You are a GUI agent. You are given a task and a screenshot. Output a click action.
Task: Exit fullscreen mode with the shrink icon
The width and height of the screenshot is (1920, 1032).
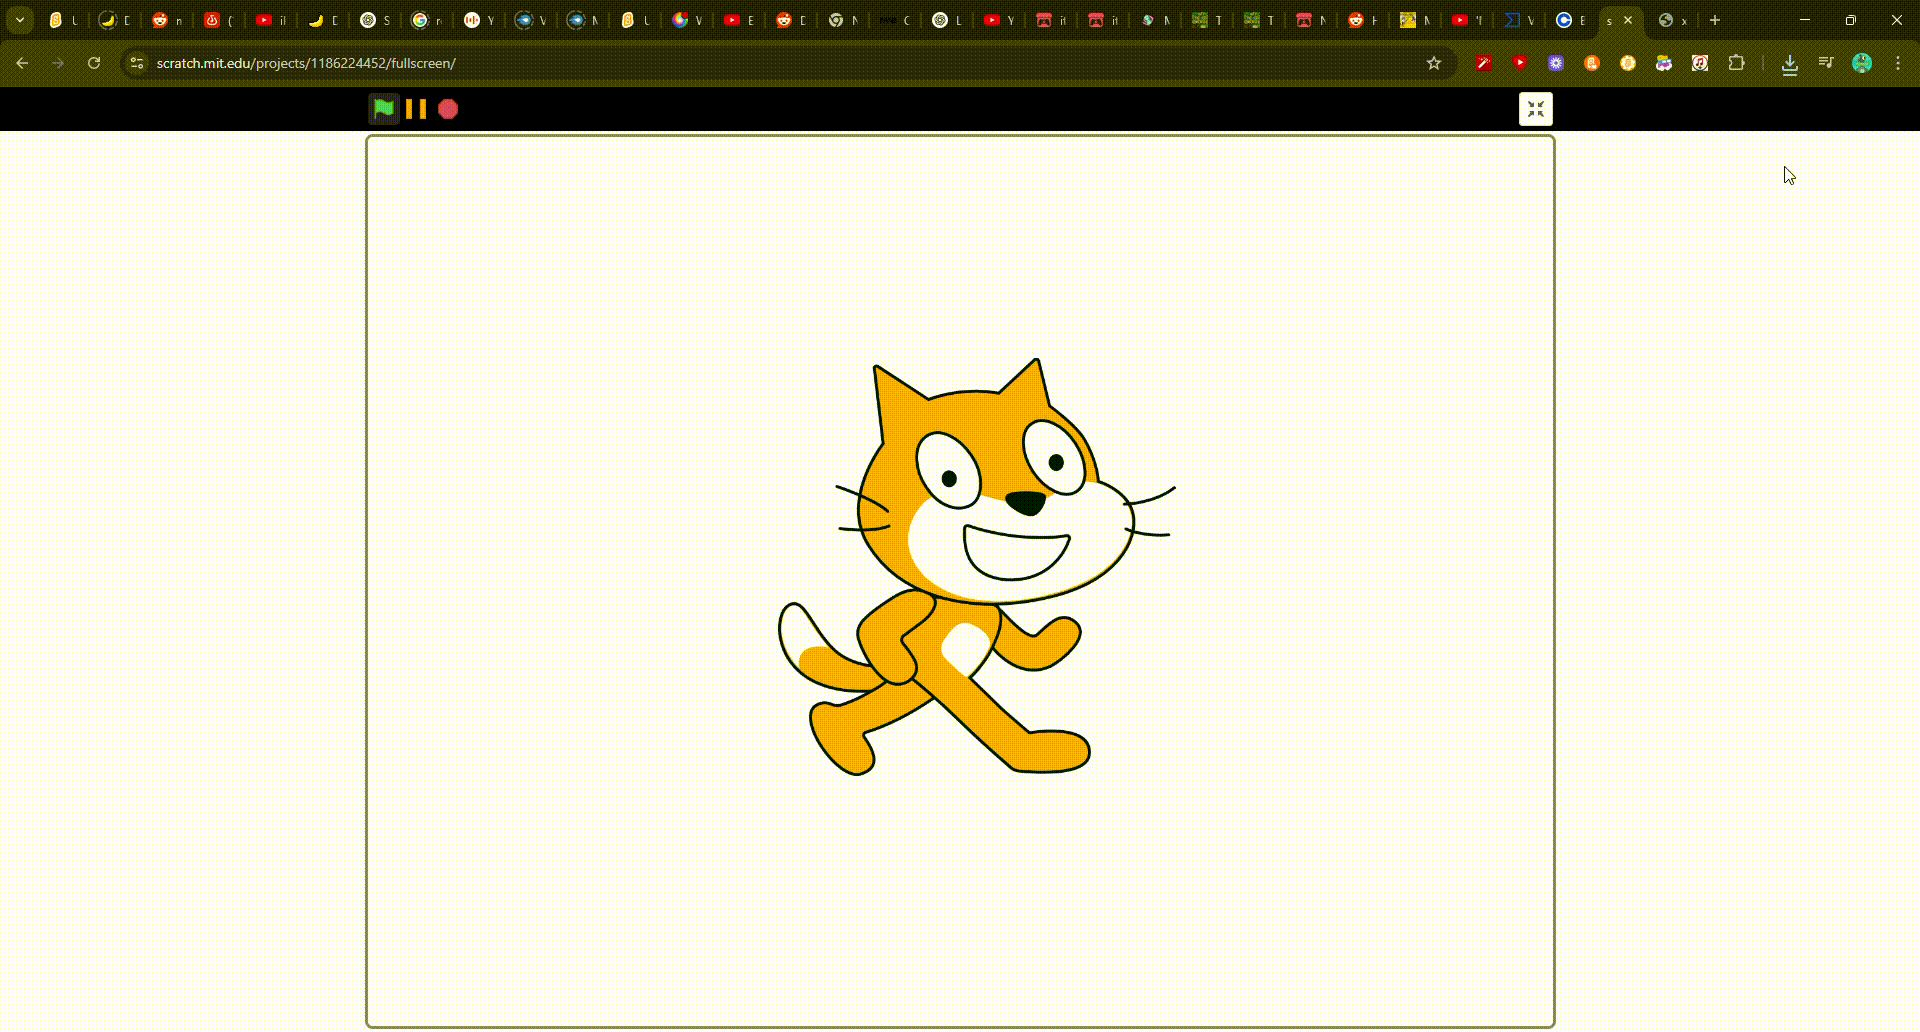pyautogui.click(x=1535, y=109)
